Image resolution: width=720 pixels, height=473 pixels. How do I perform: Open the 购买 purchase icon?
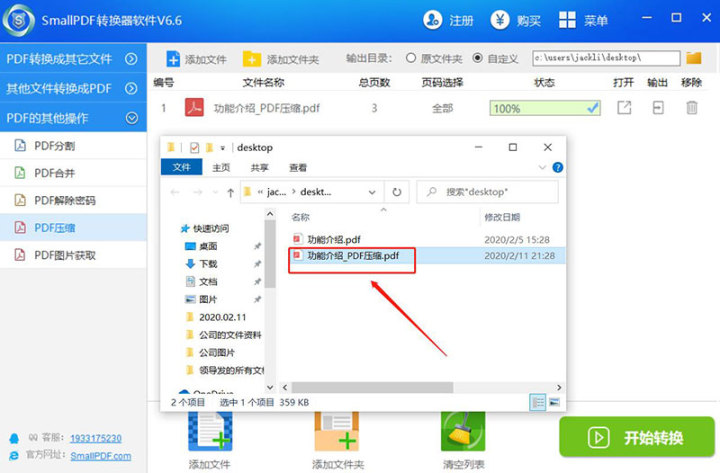coord(500,20)
